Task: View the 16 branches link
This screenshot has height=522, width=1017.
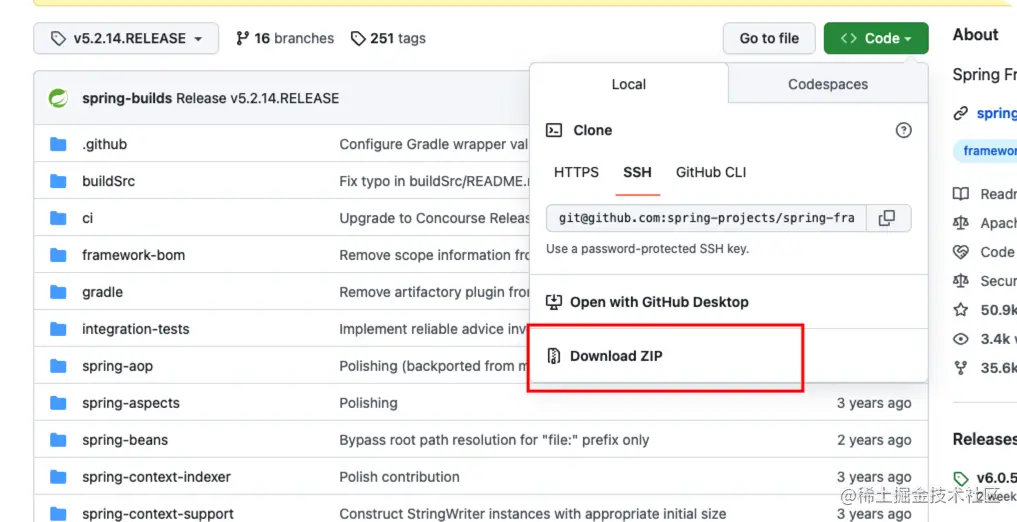Action: (285, 38)
